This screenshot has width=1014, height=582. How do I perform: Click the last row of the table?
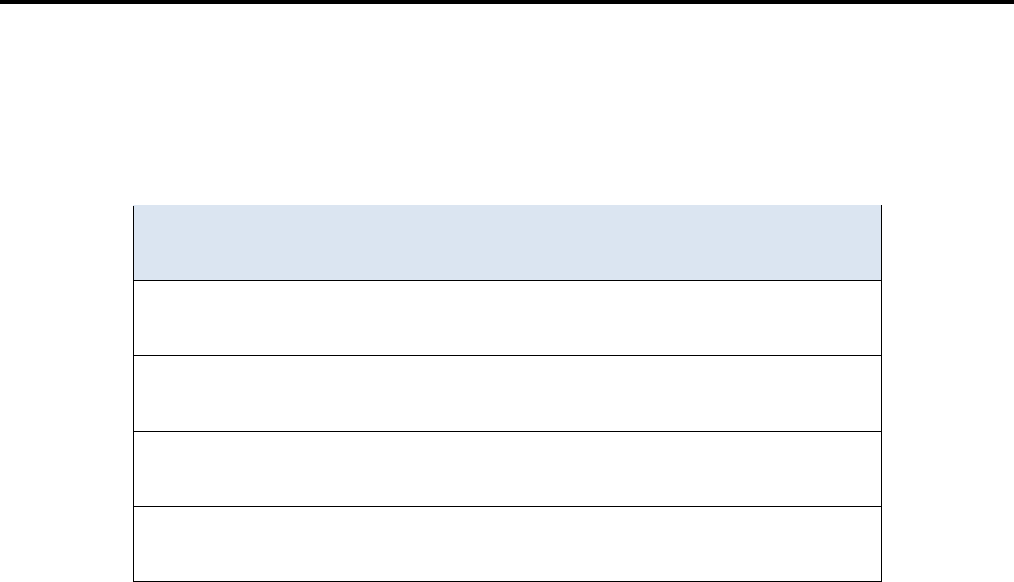507,543
